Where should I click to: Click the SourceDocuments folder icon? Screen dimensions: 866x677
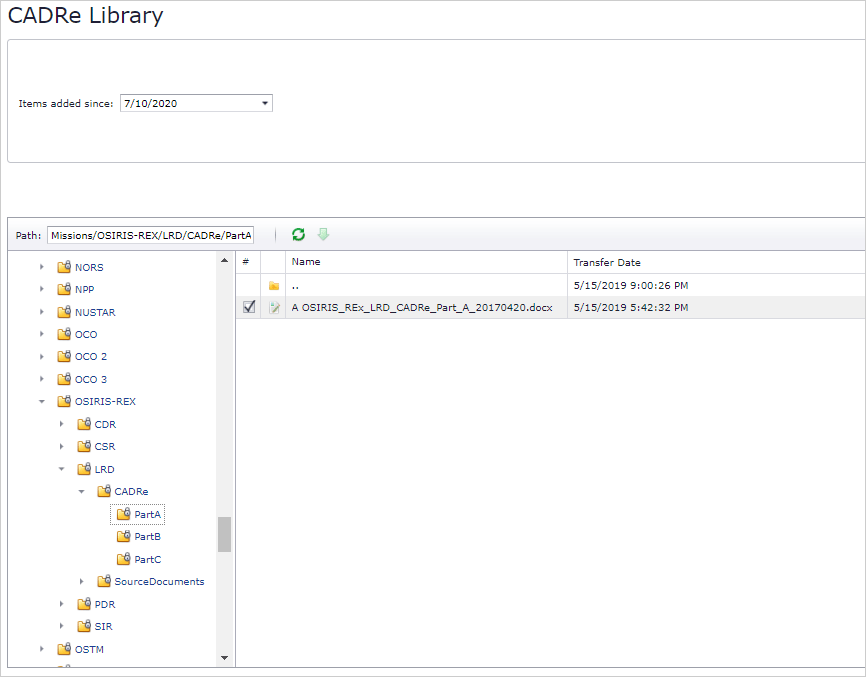104,582
